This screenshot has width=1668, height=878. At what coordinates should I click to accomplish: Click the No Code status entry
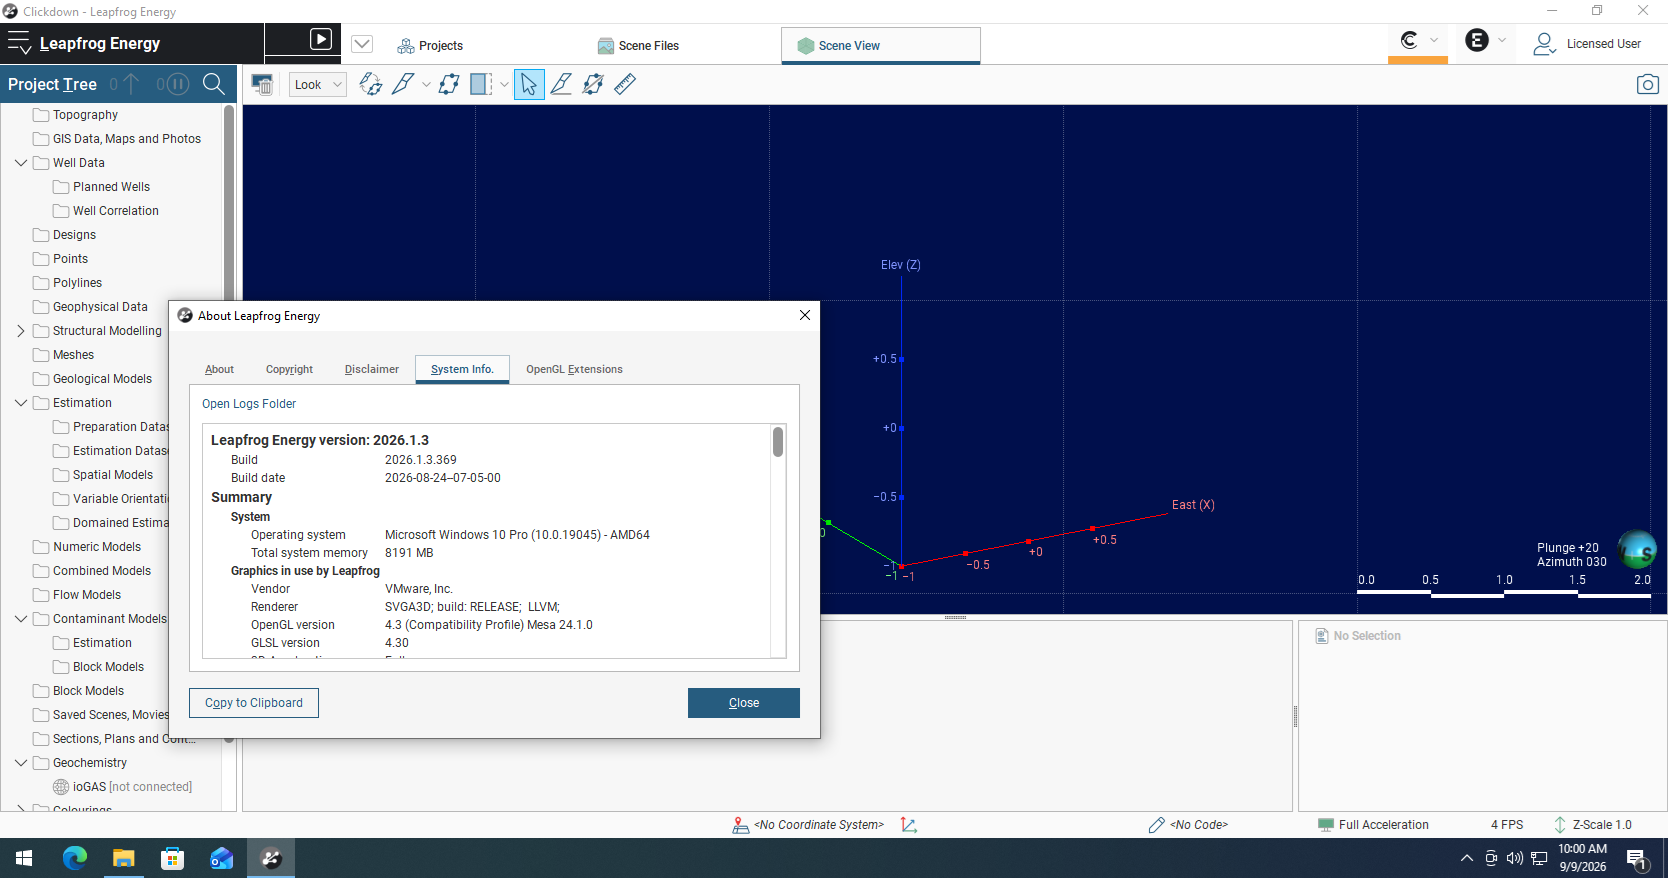pos(1188,825)
